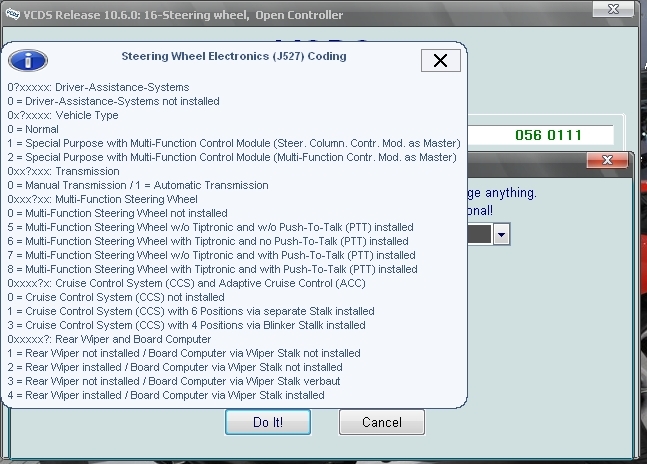The width and height of the screenshot is (647, 464).
Task: Click '2 = Rear Wiper installed / Board Computer not installed'
Action: (175, 368)
